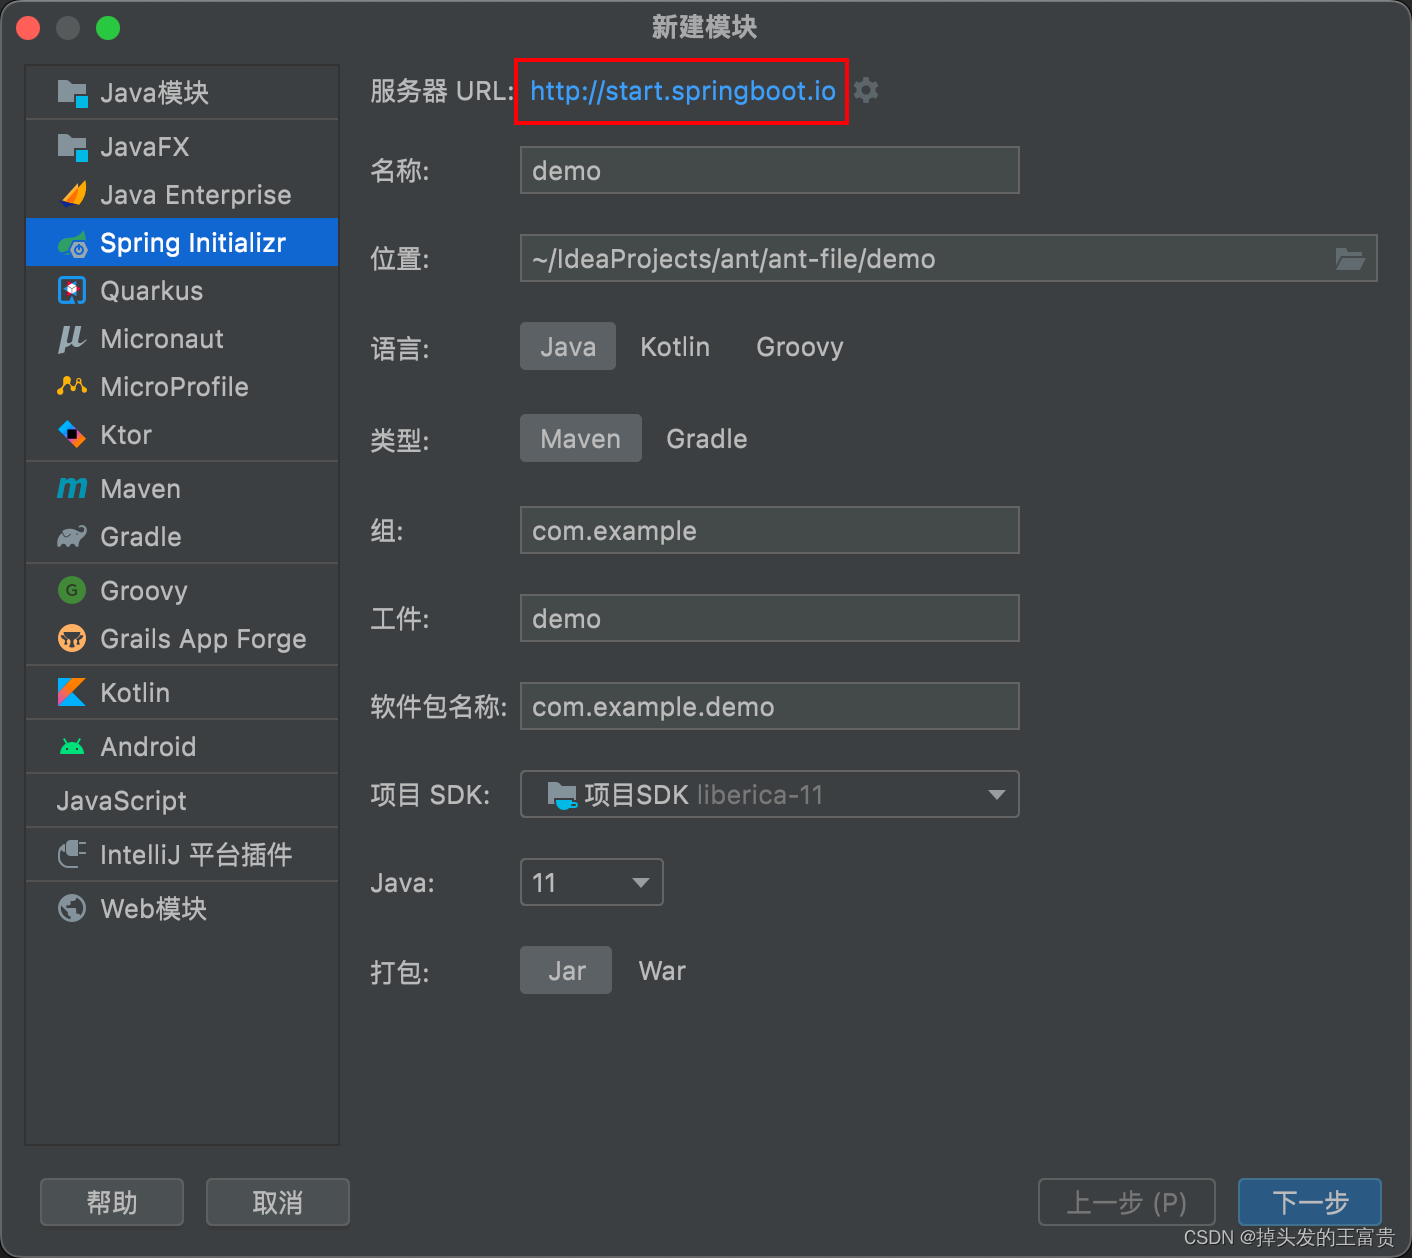Click the green Groovy G icon
1412x1258 pixels.
[72, 591]
